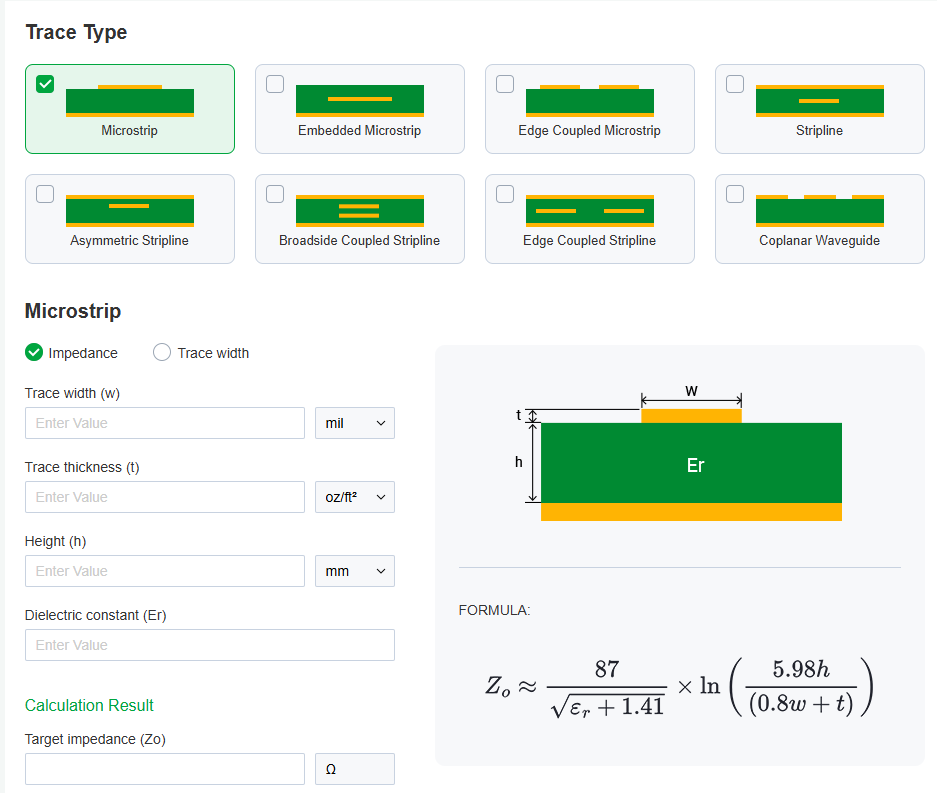Pick the Coplanar Waveguide diagram
Image resolution: width=937 pixels, height=793 pixels.
click(820, 210)
